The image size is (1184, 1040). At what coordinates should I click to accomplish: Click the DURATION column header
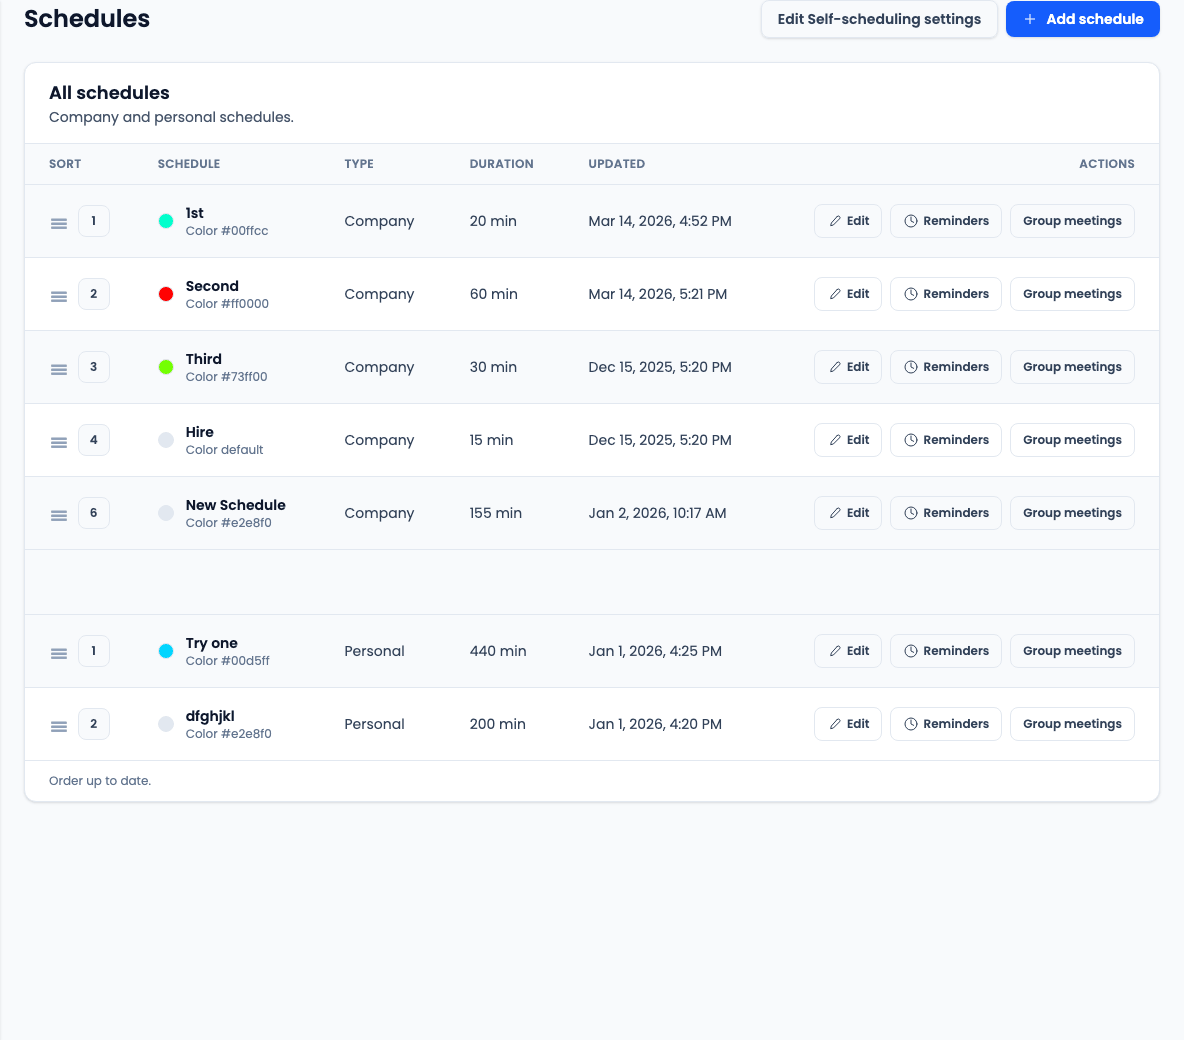click(501, 164)
